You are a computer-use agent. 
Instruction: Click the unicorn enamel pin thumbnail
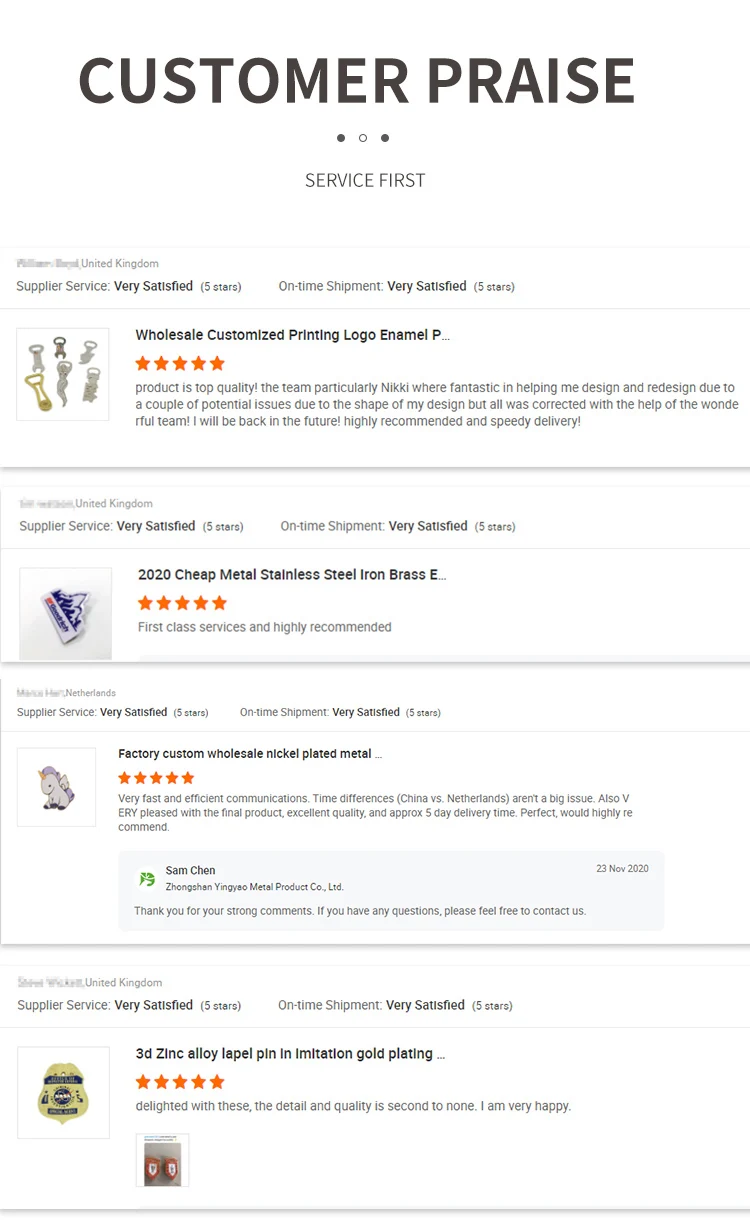coord(57,786)
